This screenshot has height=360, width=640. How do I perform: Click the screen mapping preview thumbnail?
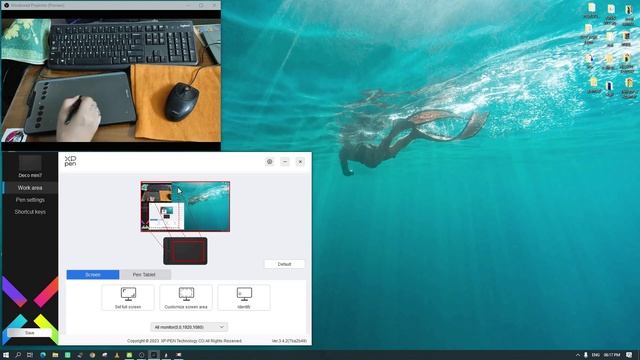tap(185, 207)
